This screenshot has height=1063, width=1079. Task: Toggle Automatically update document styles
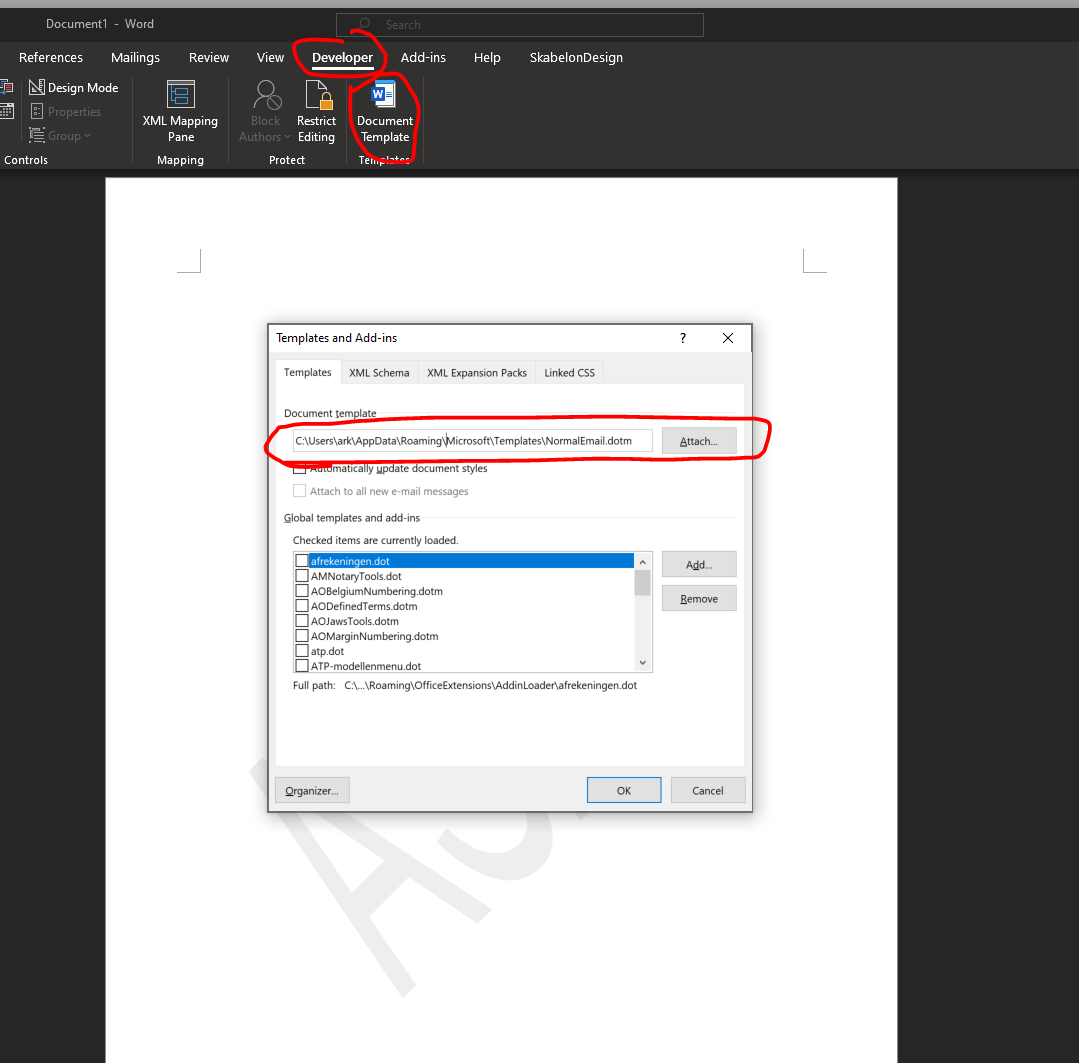point(299,469)
